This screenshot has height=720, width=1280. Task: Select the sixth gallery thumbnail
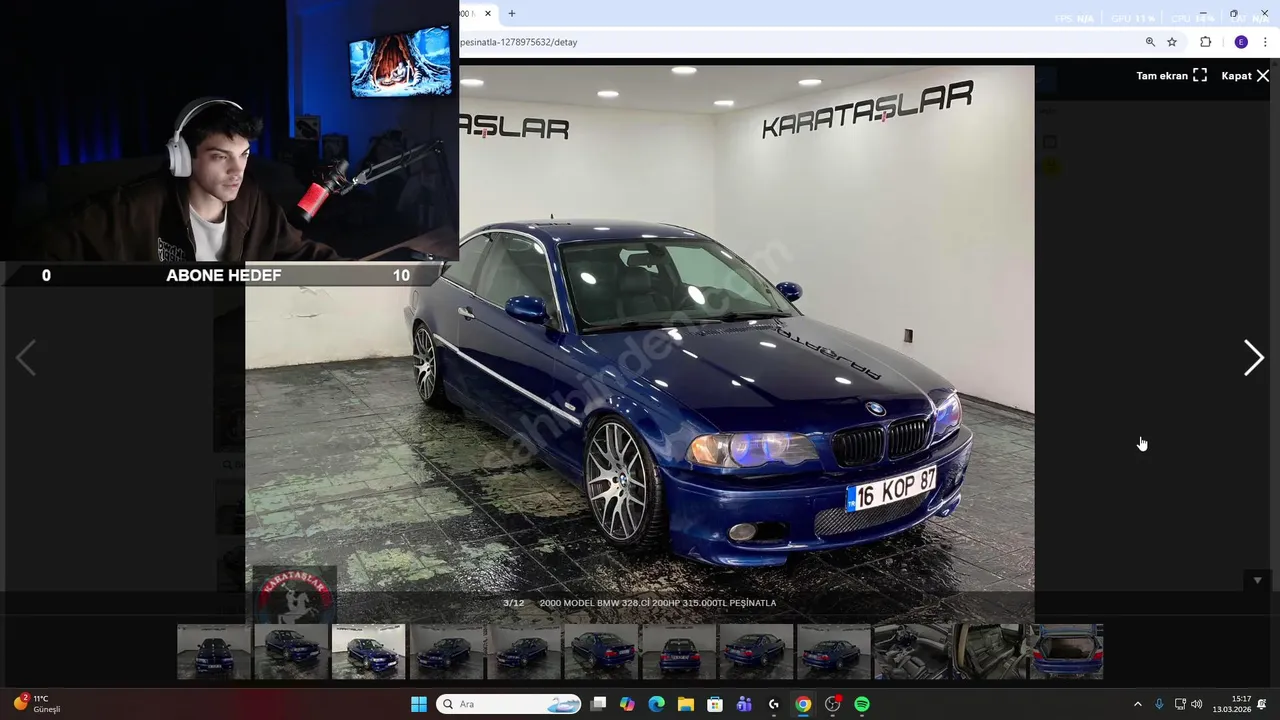click(x=601, y=652)
